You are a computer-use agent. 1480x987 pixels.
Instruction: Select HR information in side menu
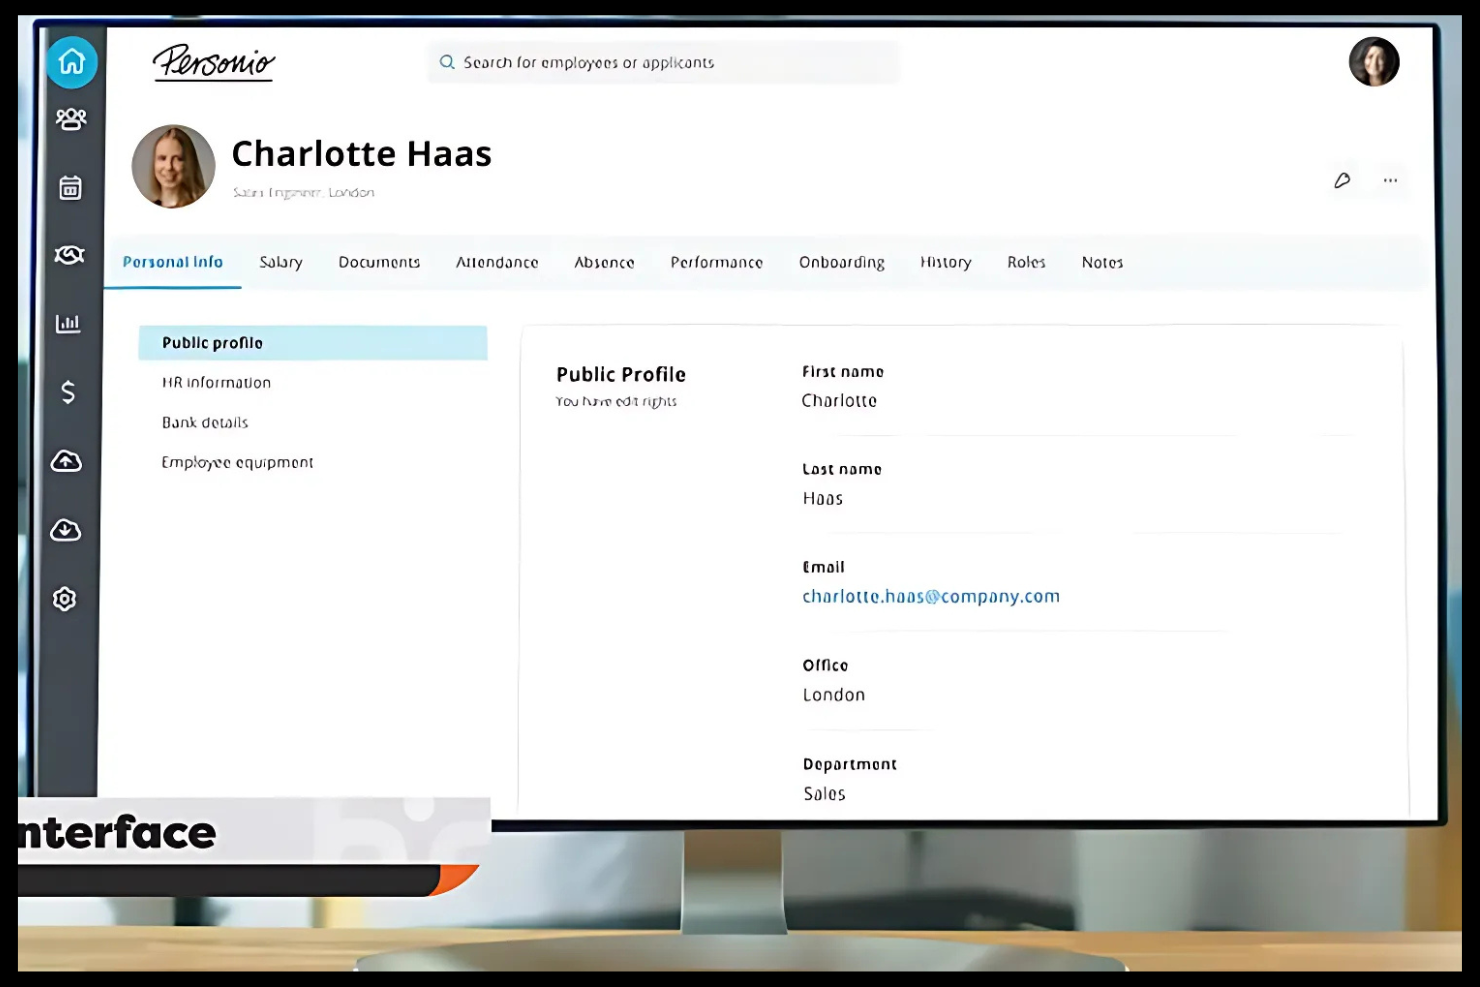pyautogui.click(x=216, y=382)
